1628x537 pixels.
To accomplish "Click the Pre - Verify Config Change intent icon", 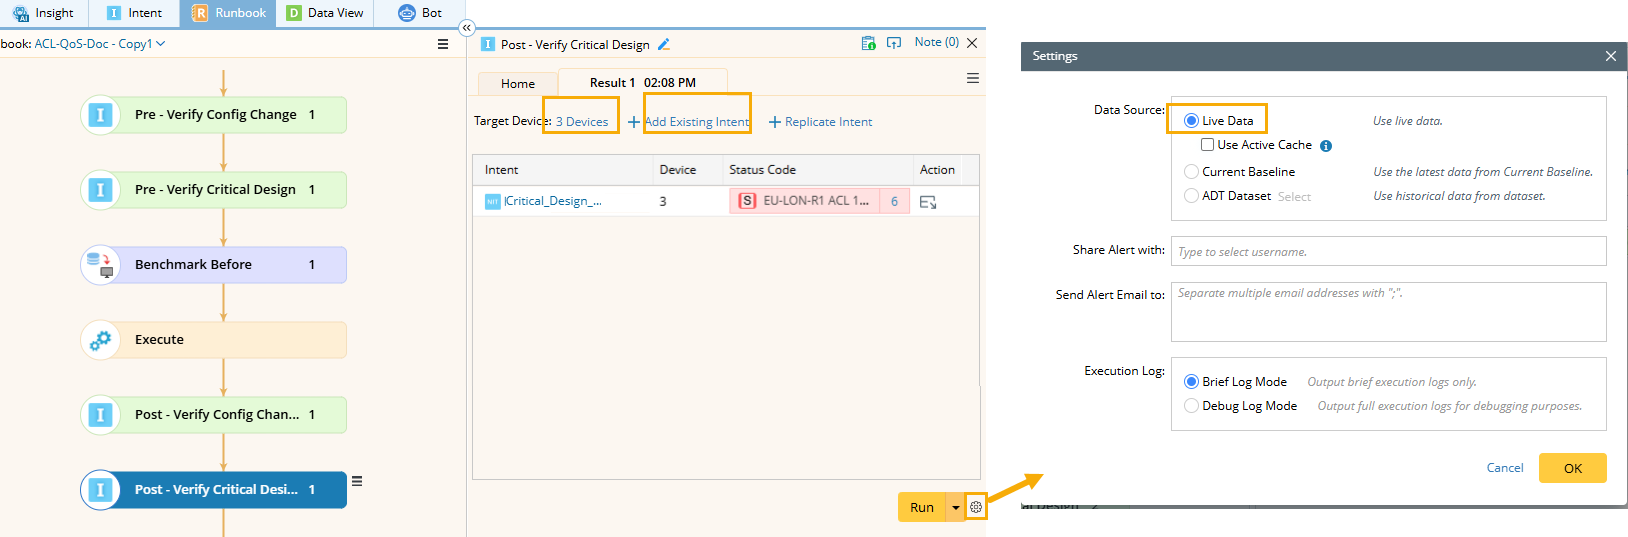I will click(100, 115).
